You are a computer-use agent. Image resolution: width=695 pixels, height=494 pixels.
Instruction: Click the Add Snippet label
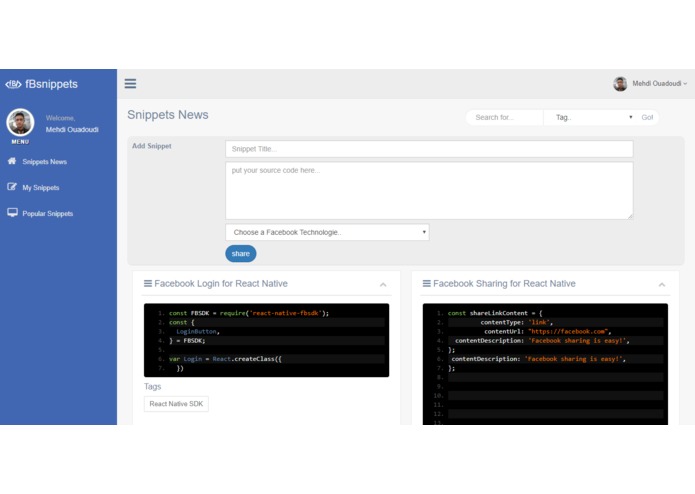point(152,146)
